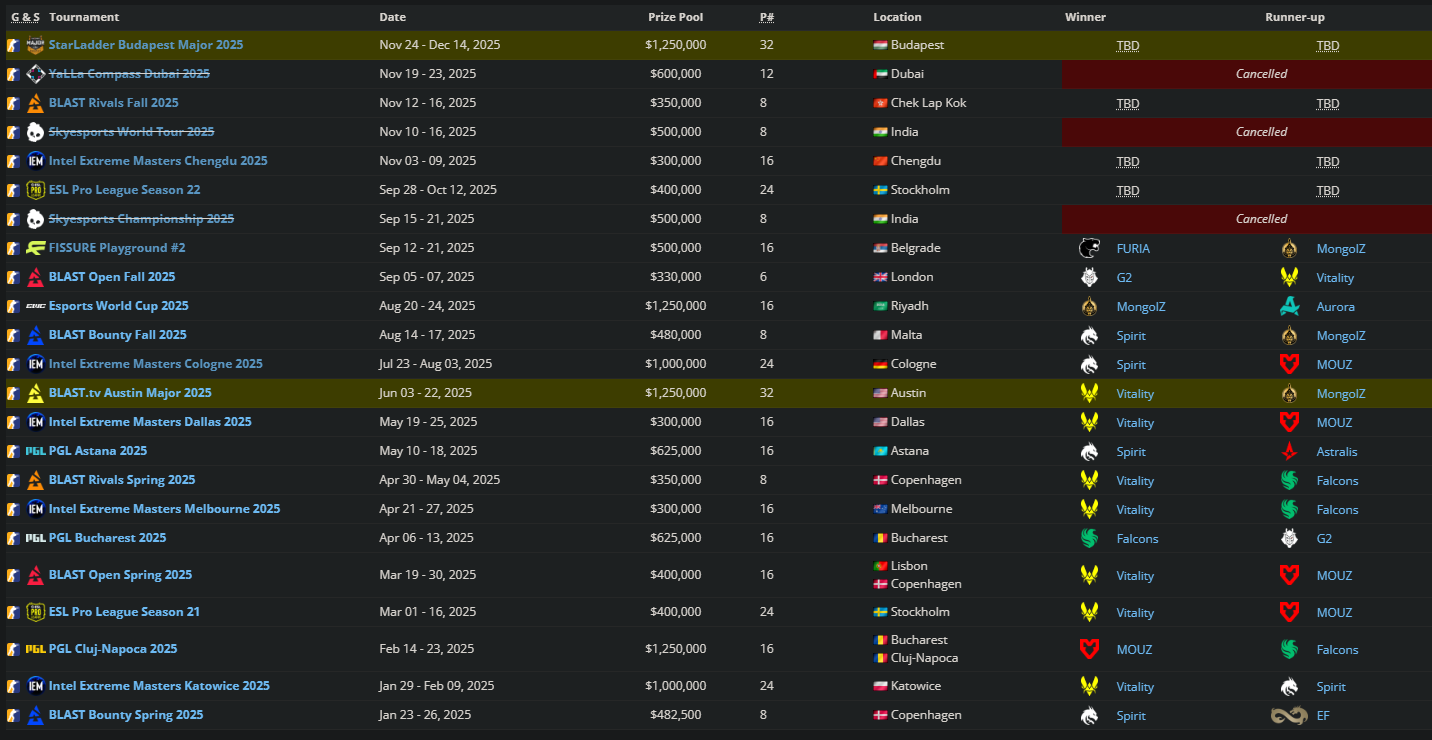
Task: Click the Astralis team name link
Action: tap(1336, 452)
